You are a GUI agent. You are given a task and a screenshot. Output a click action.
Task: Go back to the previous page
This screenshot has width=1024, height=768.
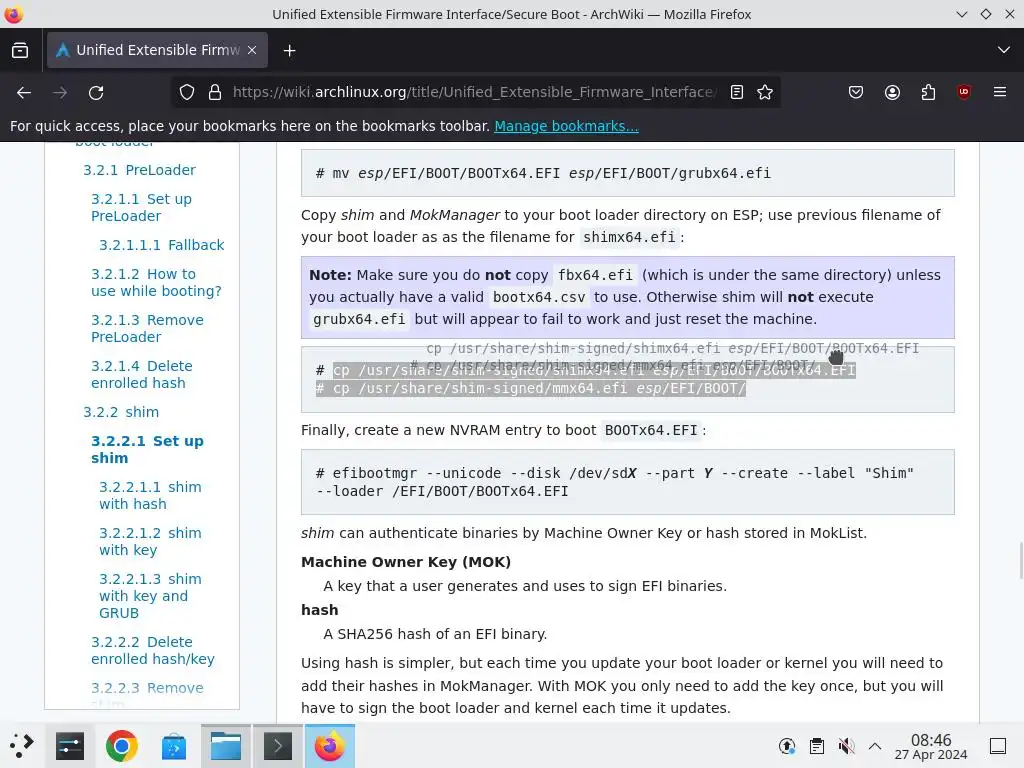click(24, 93)
